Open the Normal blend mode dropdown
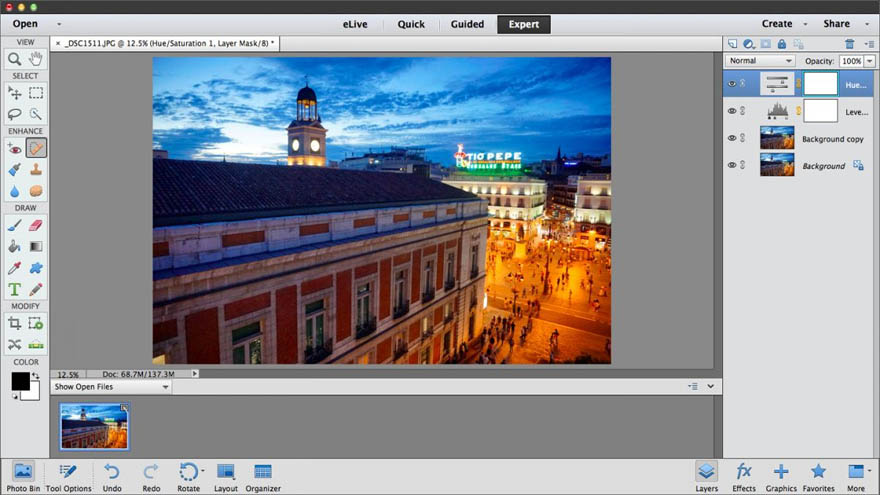 761,61
